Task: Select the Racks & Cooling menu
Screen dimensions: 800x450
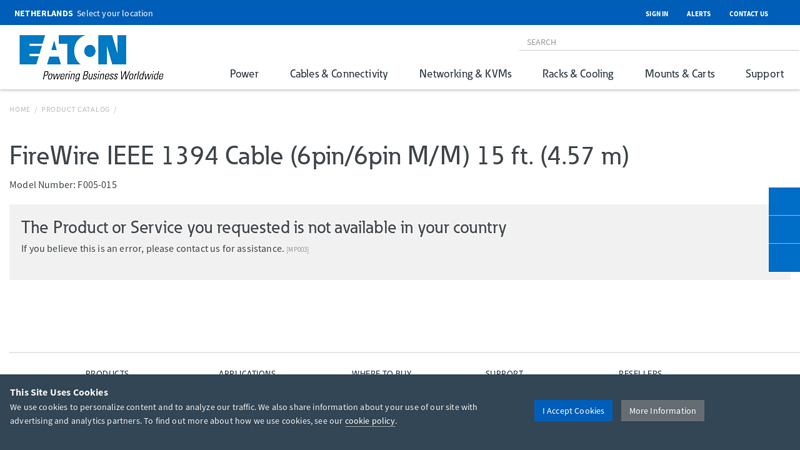Action: 578,74
